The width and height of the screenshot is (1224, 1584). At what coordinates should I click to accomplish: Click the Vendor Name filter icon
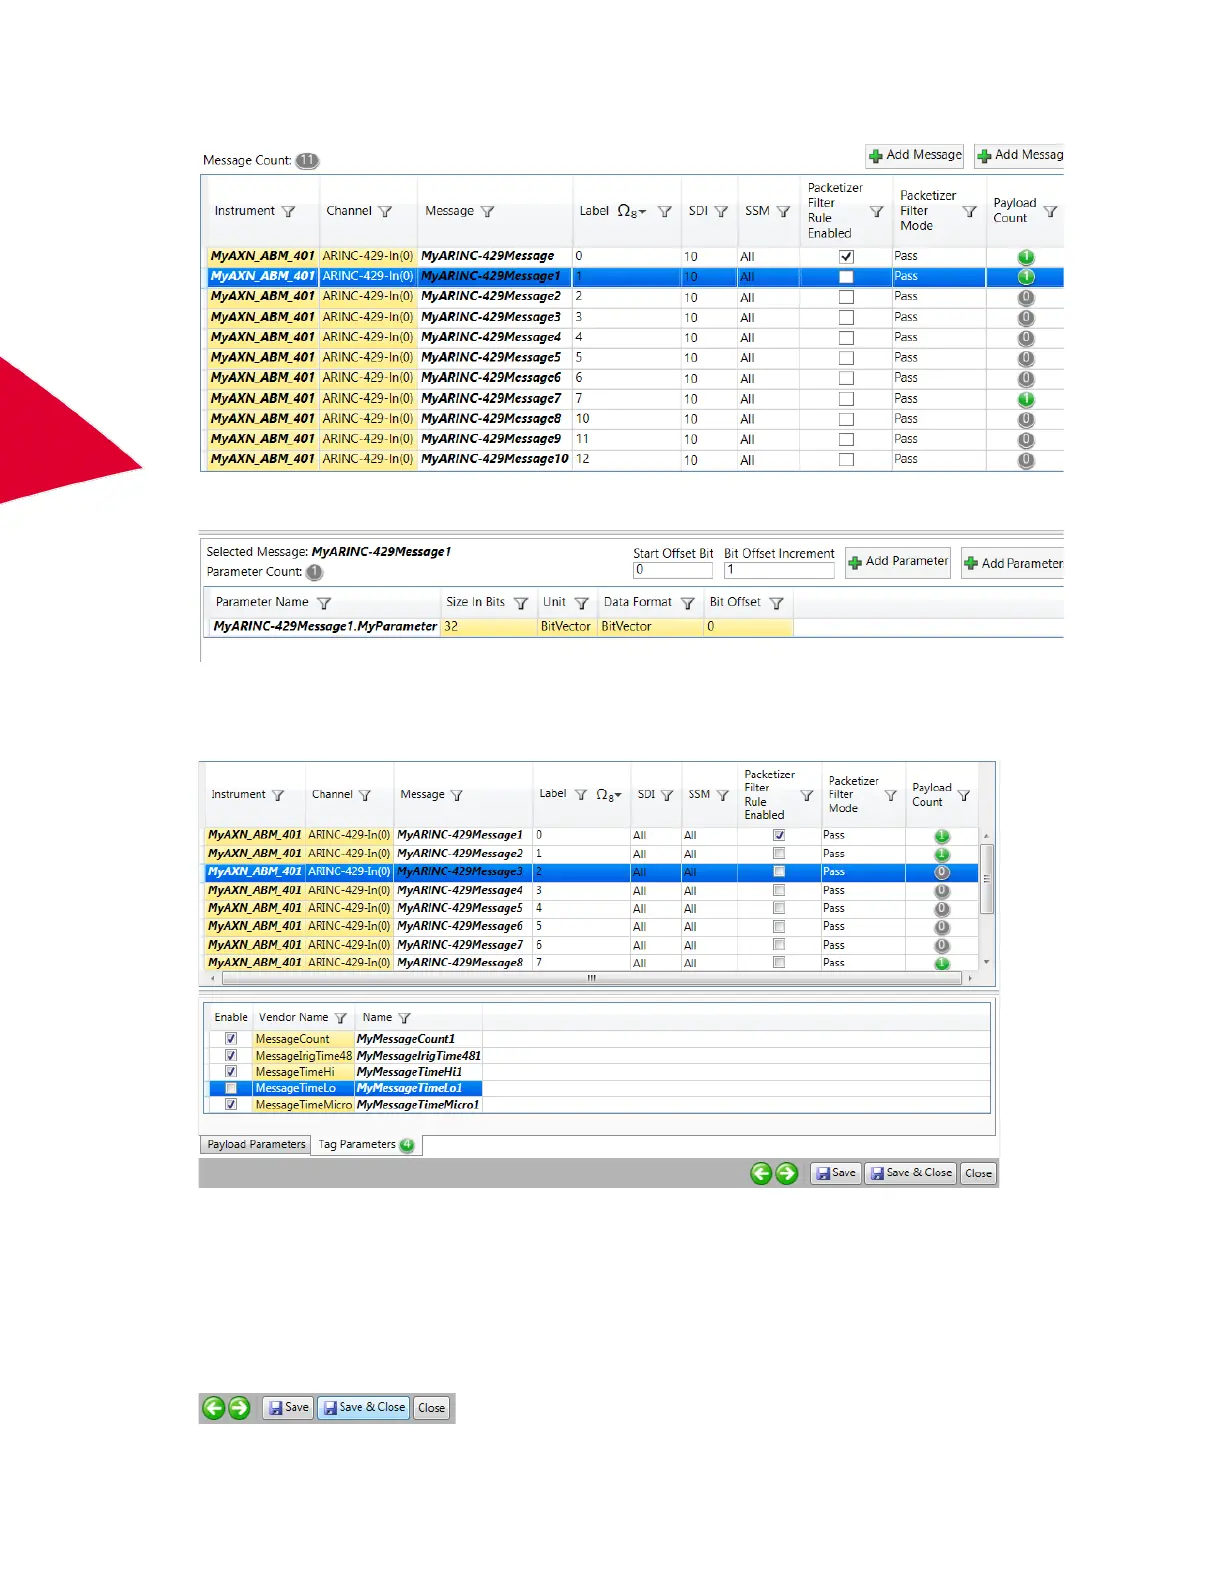[340, 1018]
